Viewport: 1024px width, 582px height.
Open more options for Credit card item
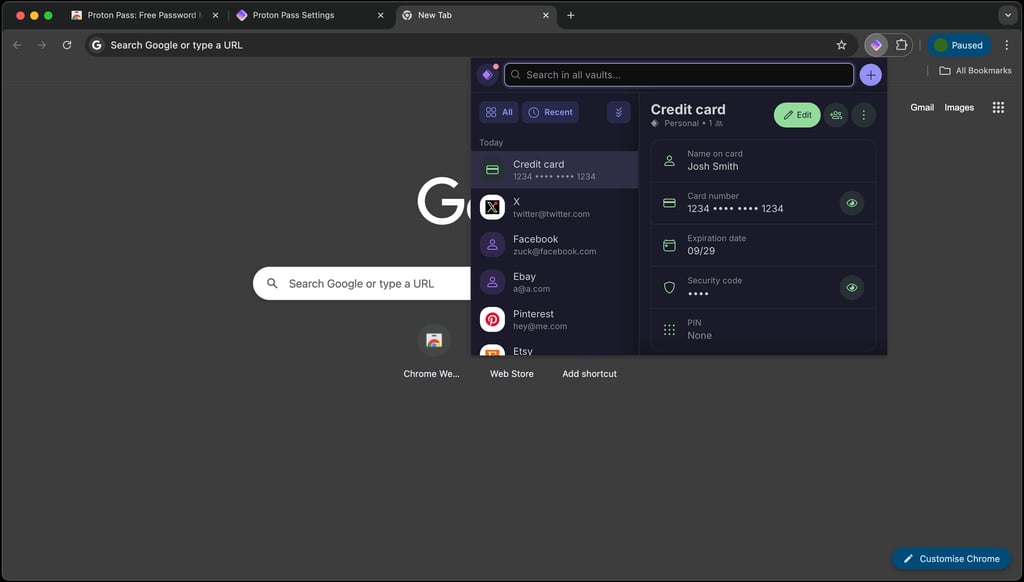(x=863, y=115)
